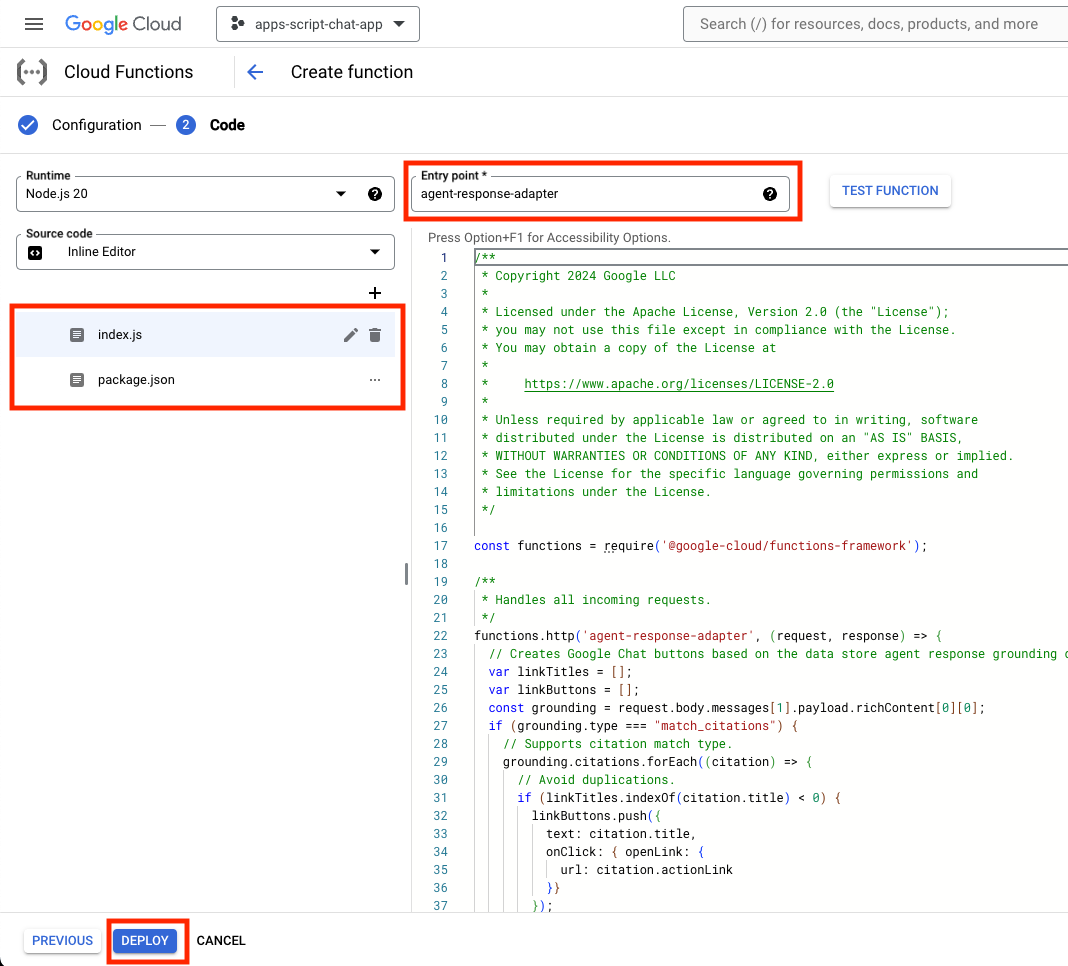
Task: Go to the Configuration step
Action: tap(96, 125)
